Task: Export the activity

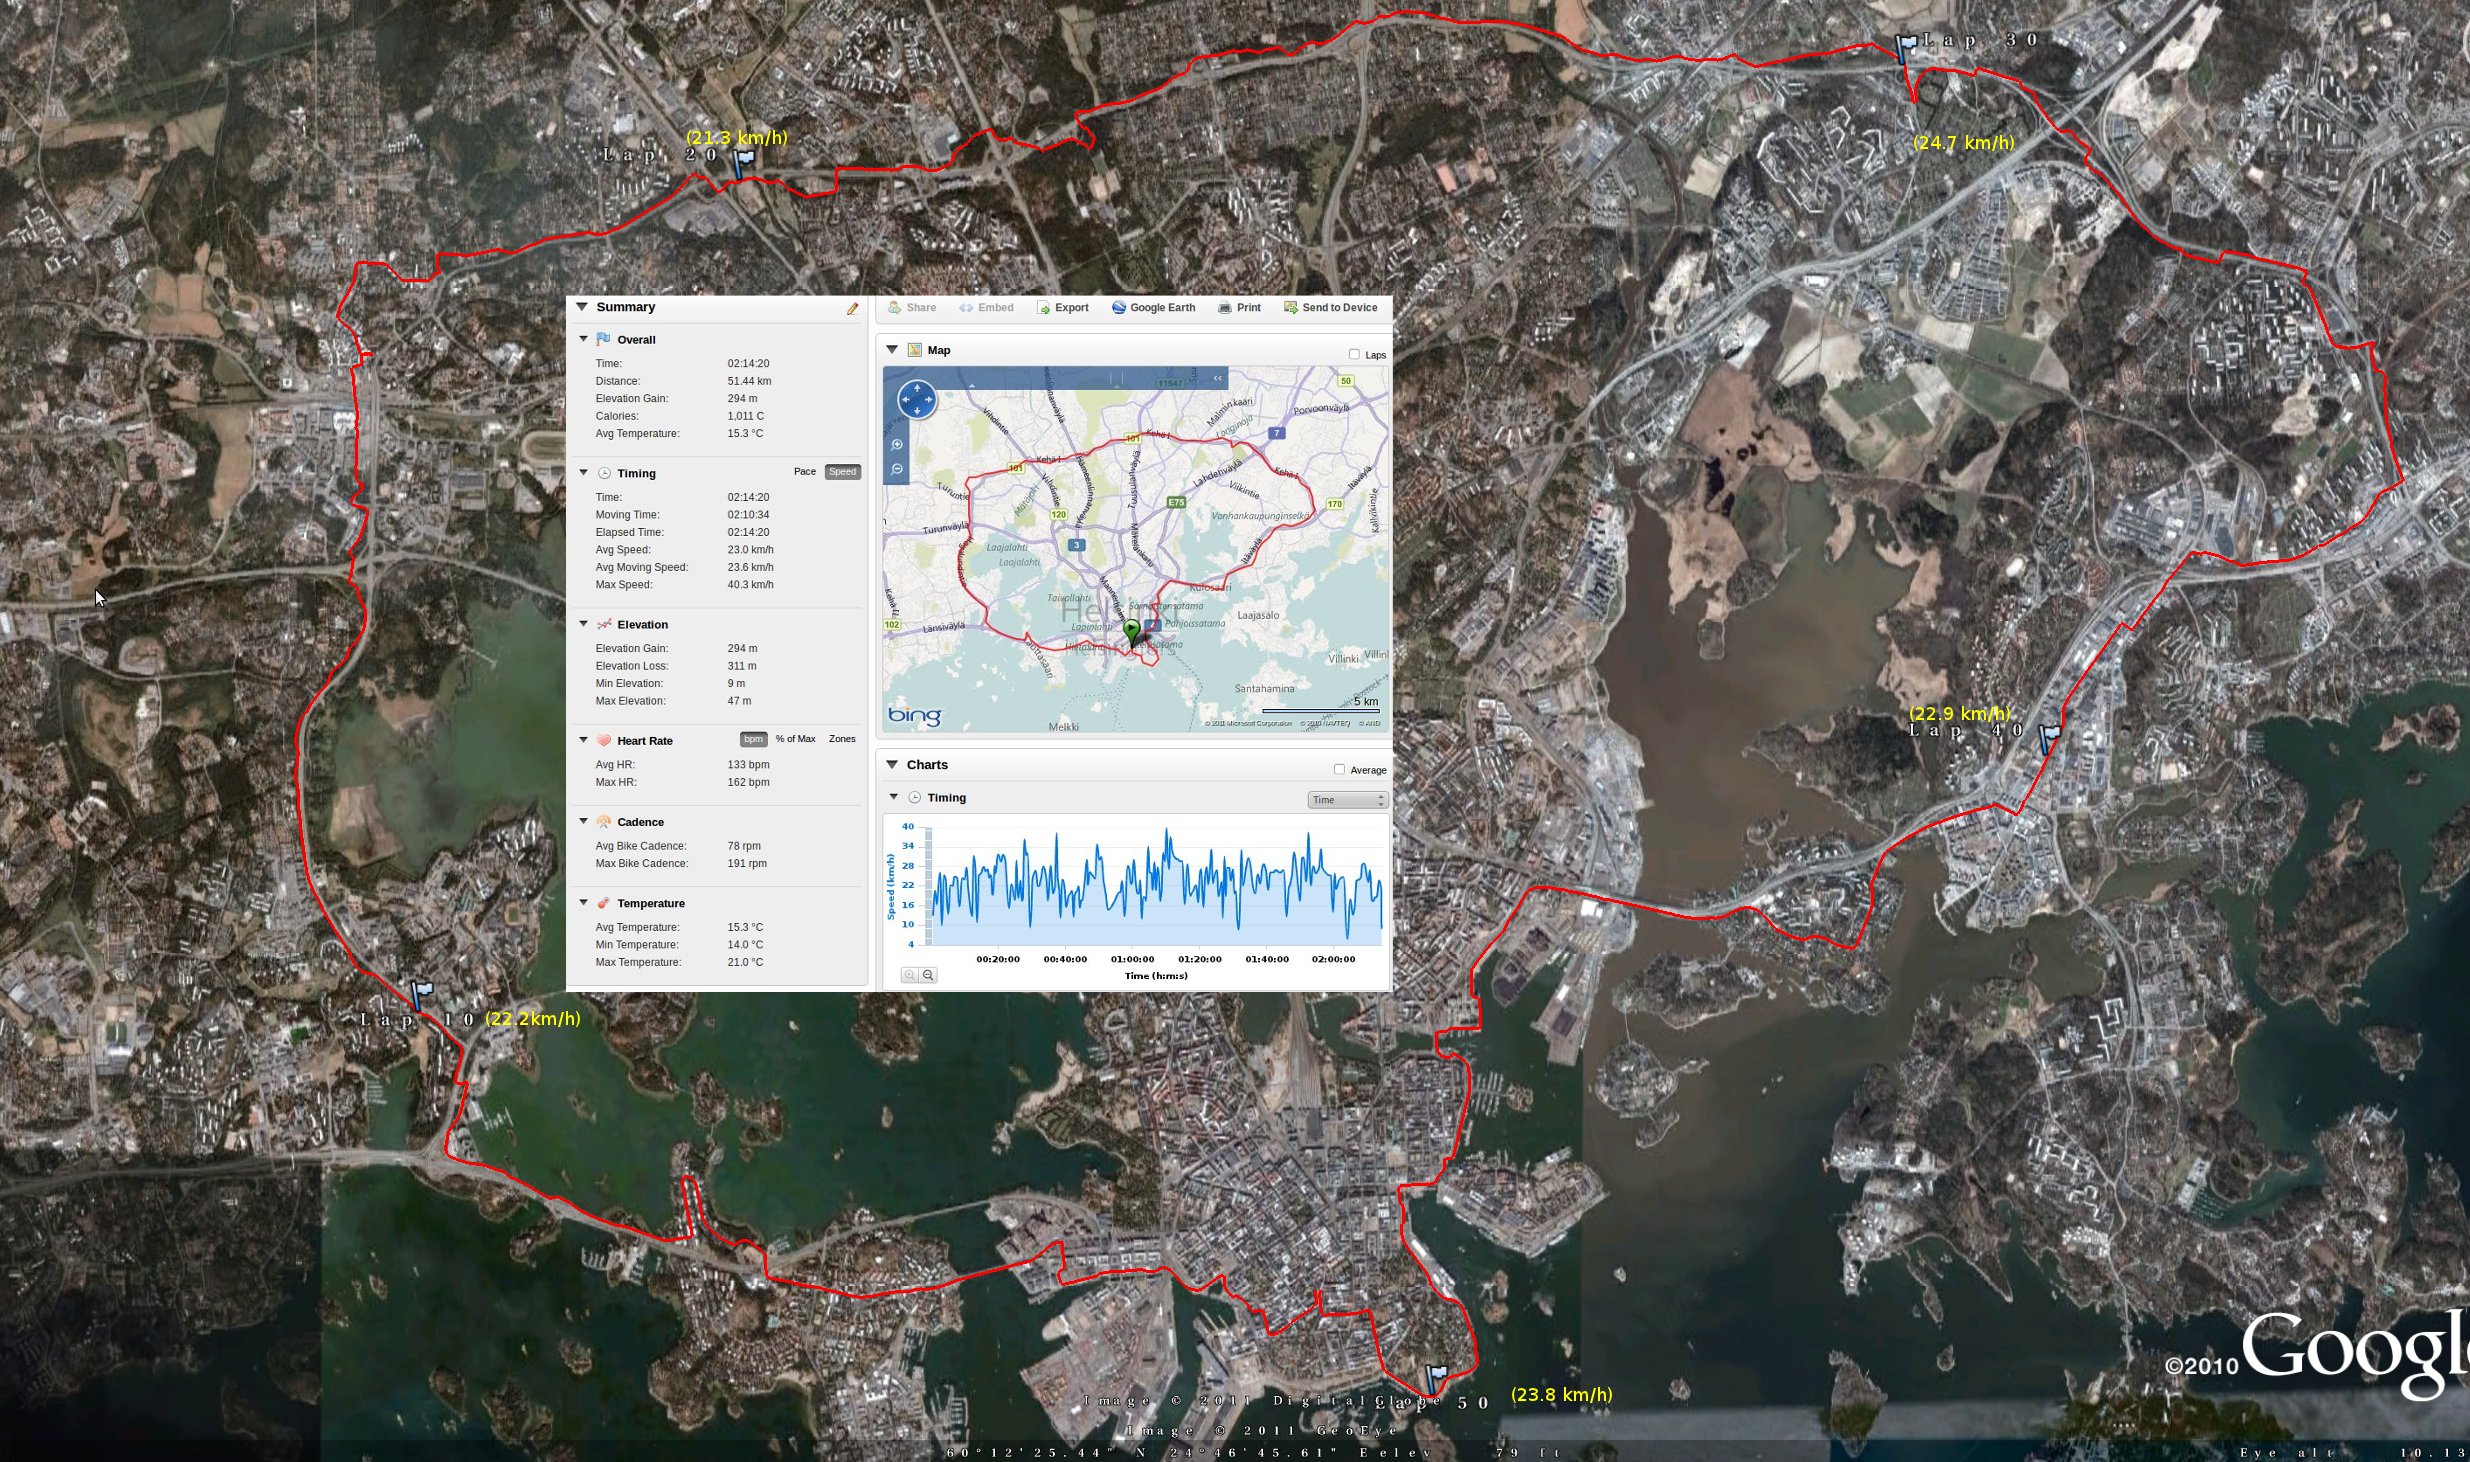Action: (1062, 308)
